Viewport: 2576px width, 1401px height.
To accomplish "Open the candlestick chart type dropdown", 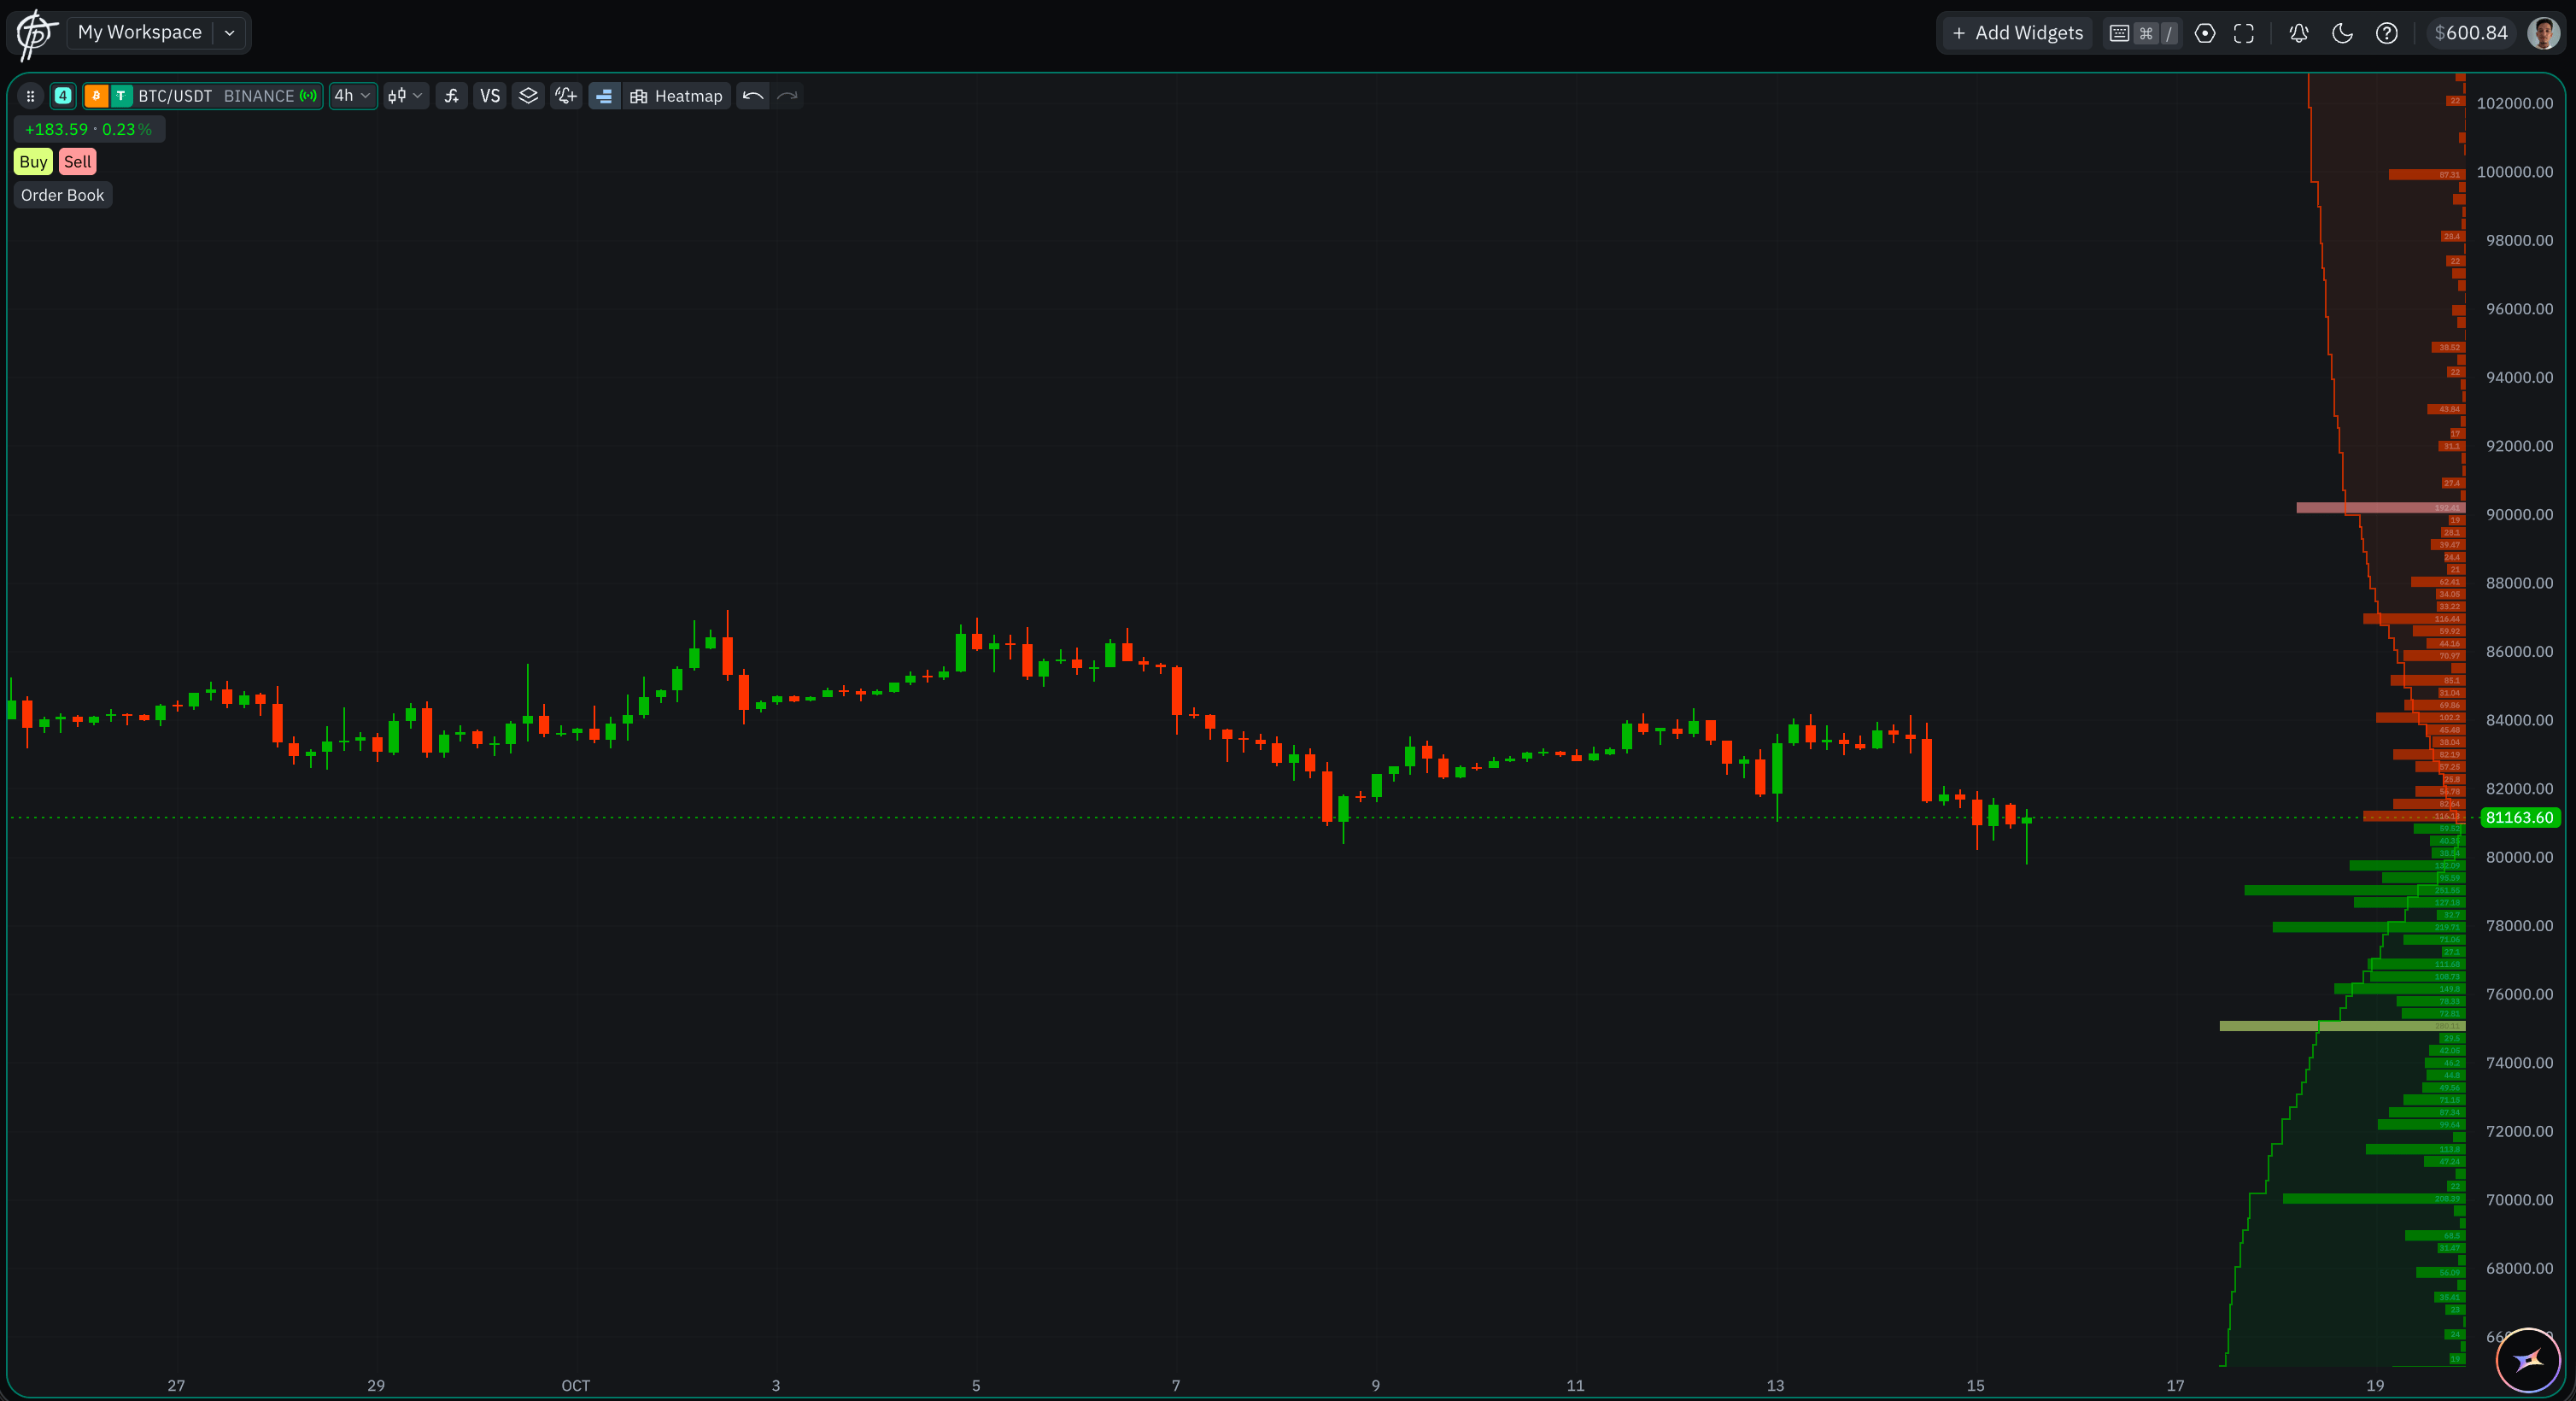I will (x=406, y=96).
